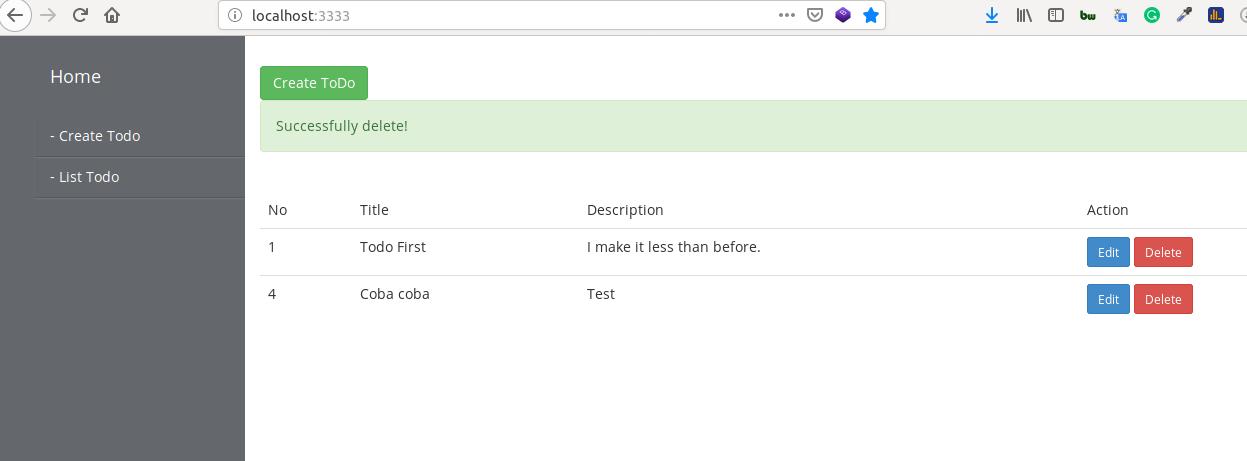The image size is (1247, 461).
Task: Go to the browser home page
Action: 111,15
